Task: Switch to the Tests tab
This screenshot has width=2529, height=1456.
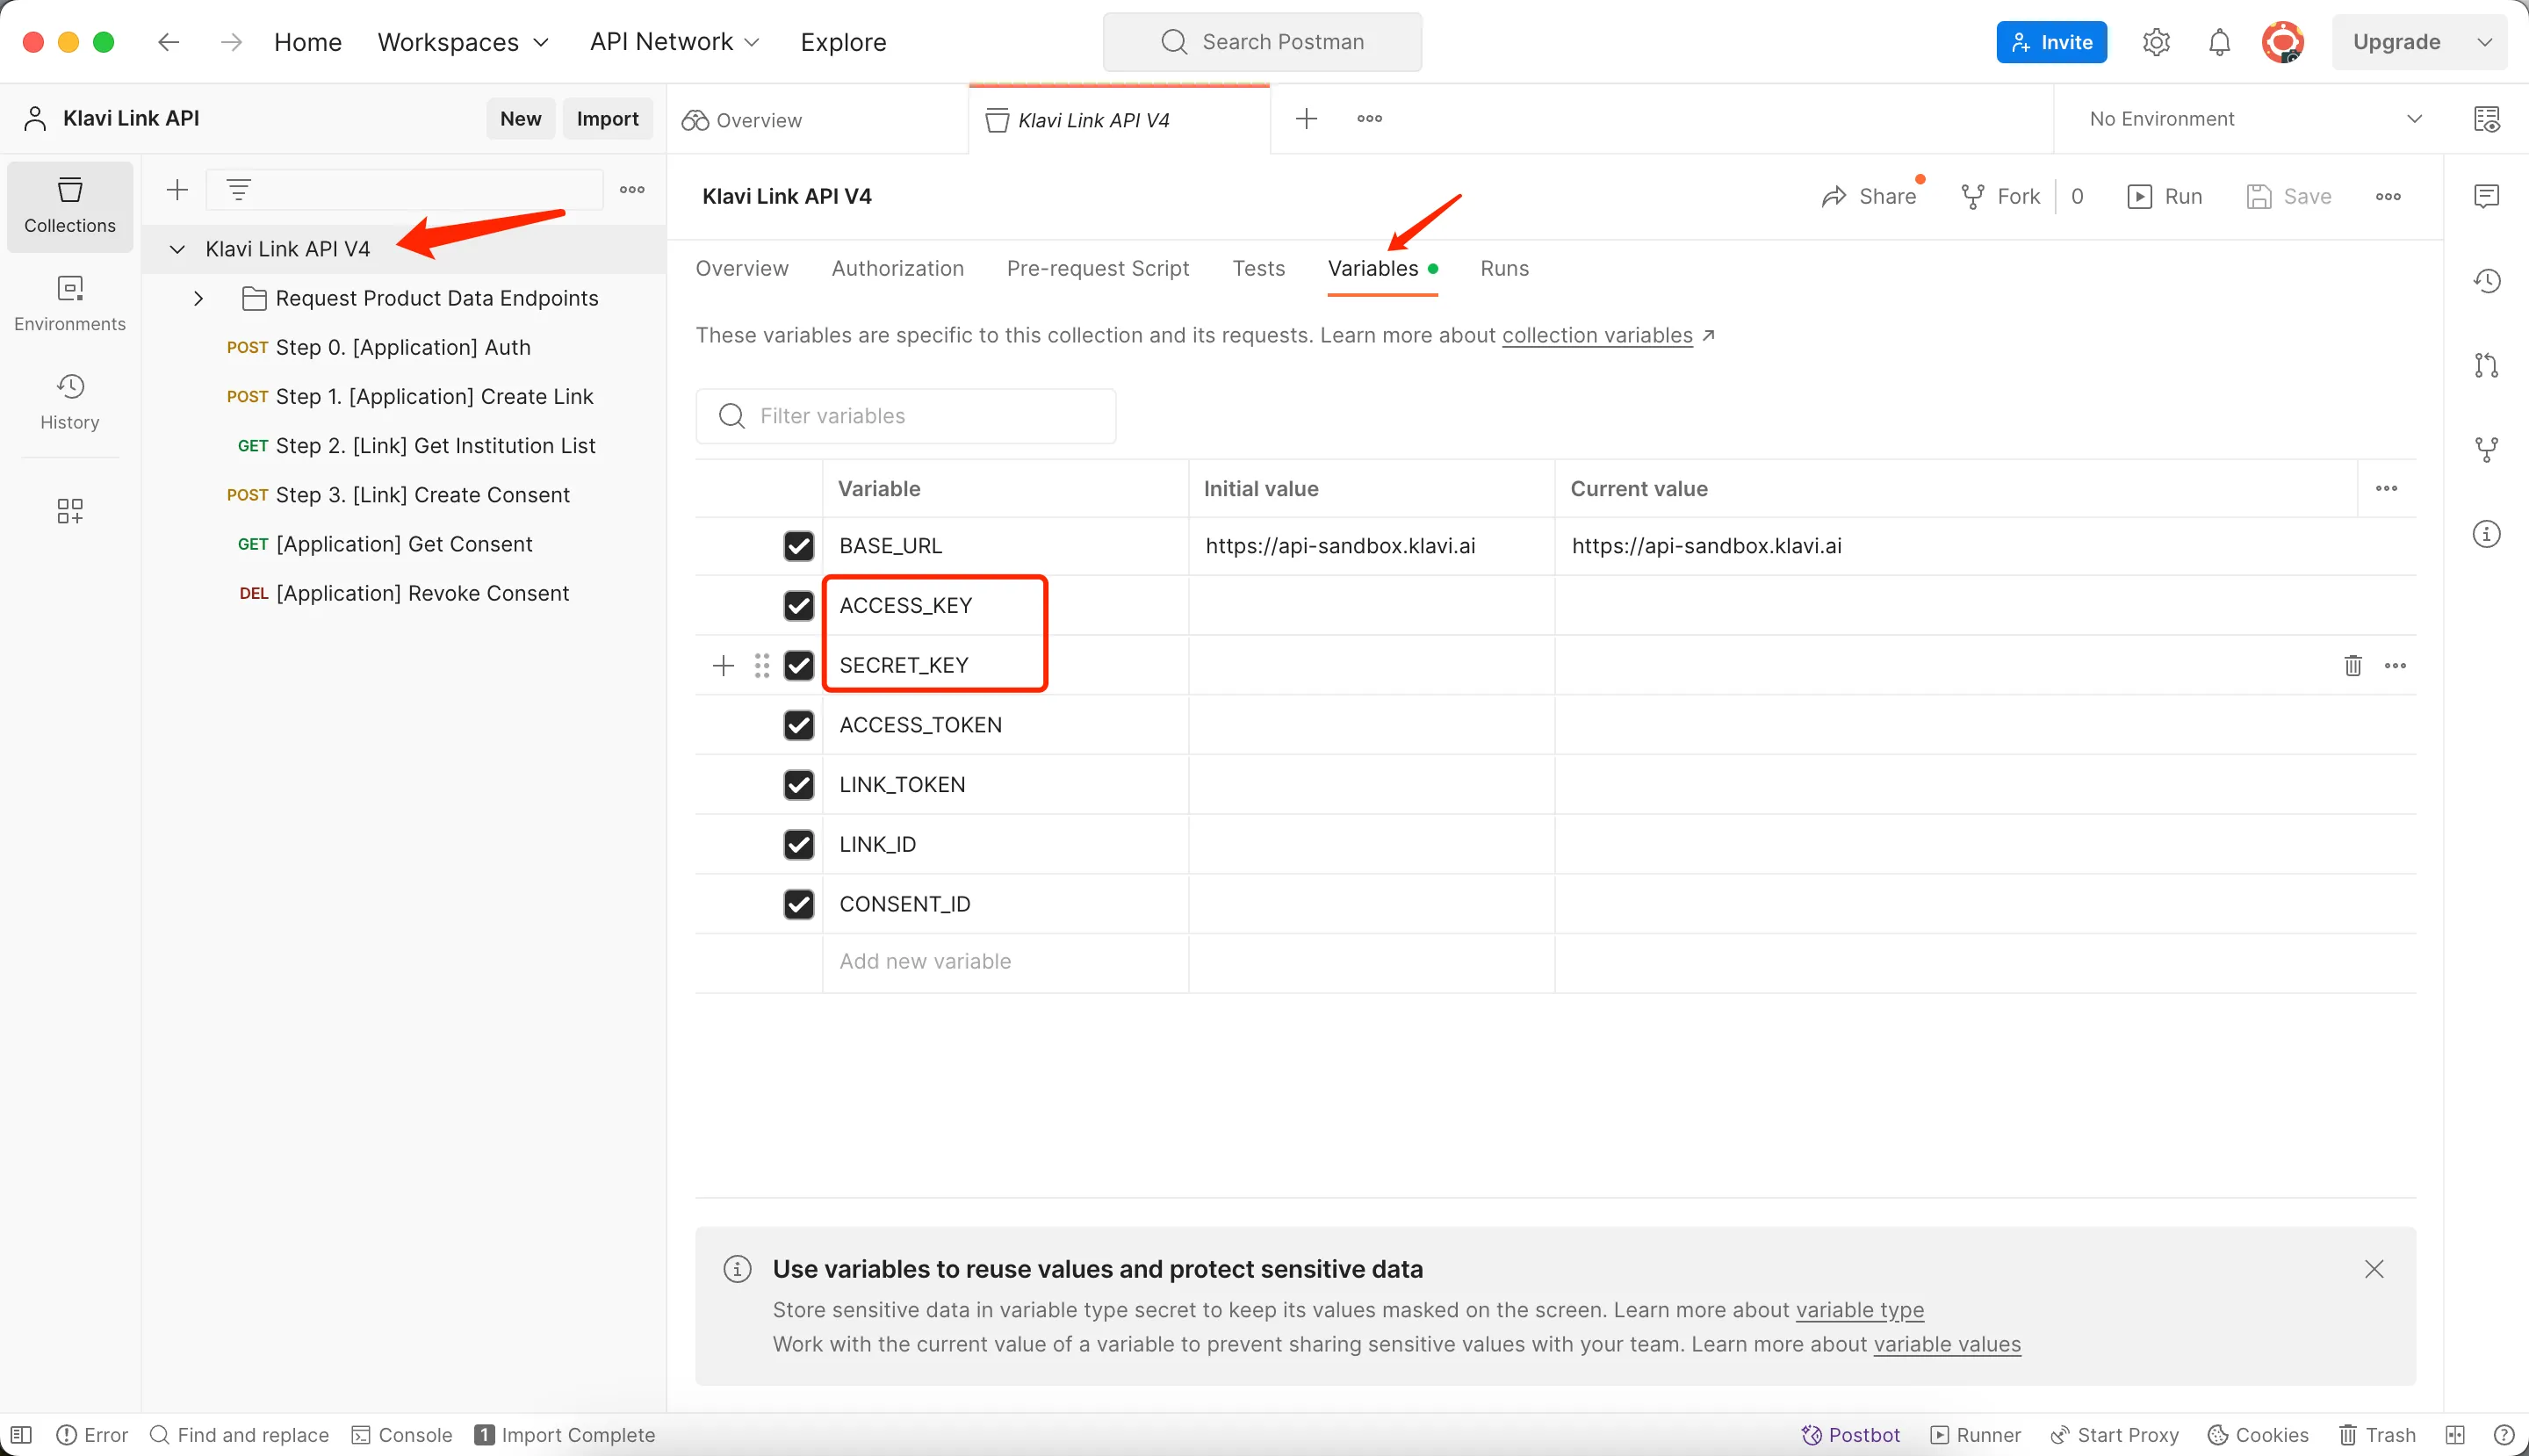Action: (x=1258, y=268)
